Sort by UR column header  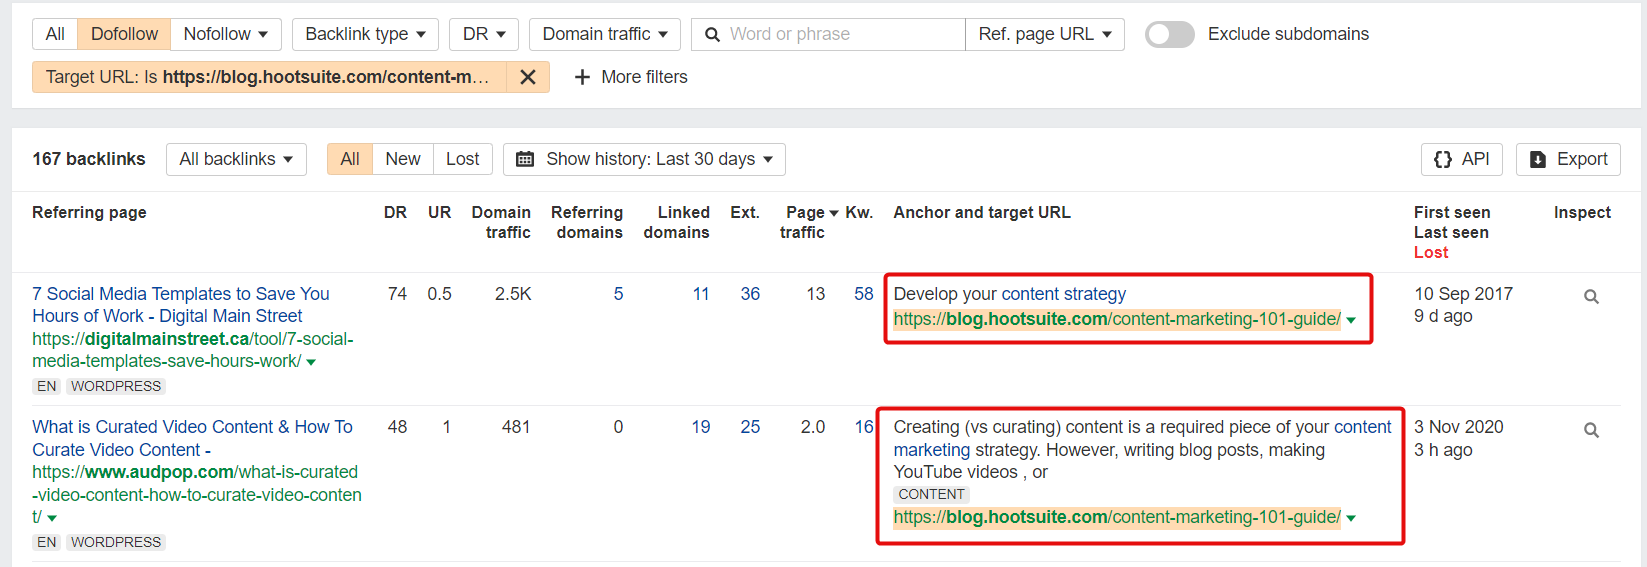pos(439,212)
